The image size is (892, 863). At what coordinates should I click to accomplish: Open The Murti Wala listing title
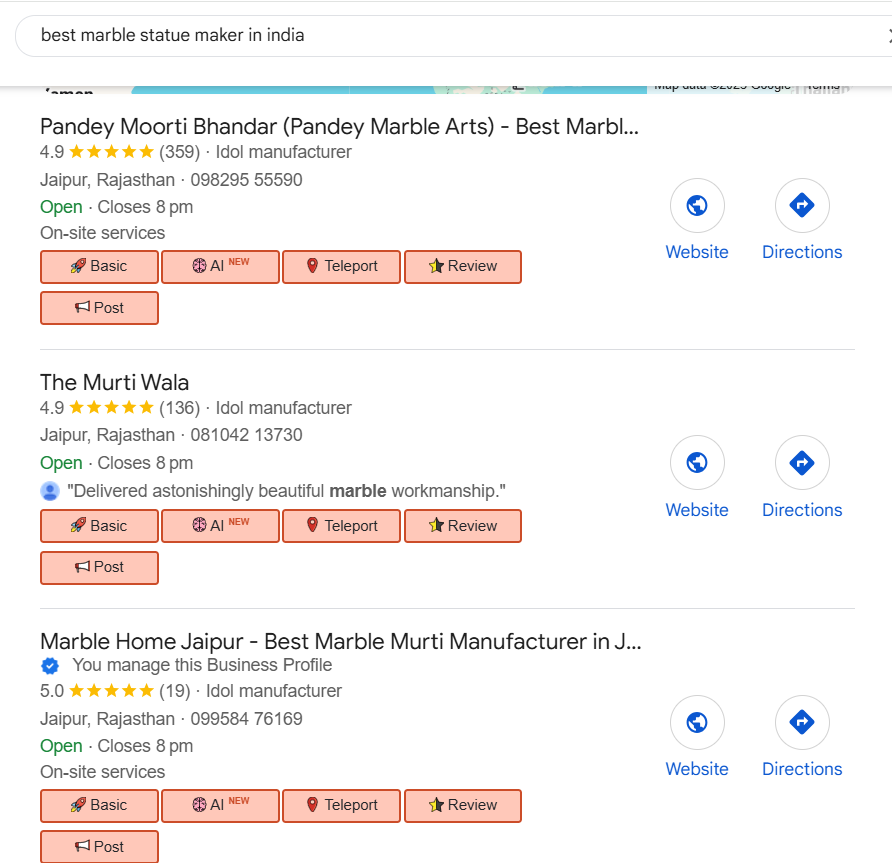tap(114, 383)
